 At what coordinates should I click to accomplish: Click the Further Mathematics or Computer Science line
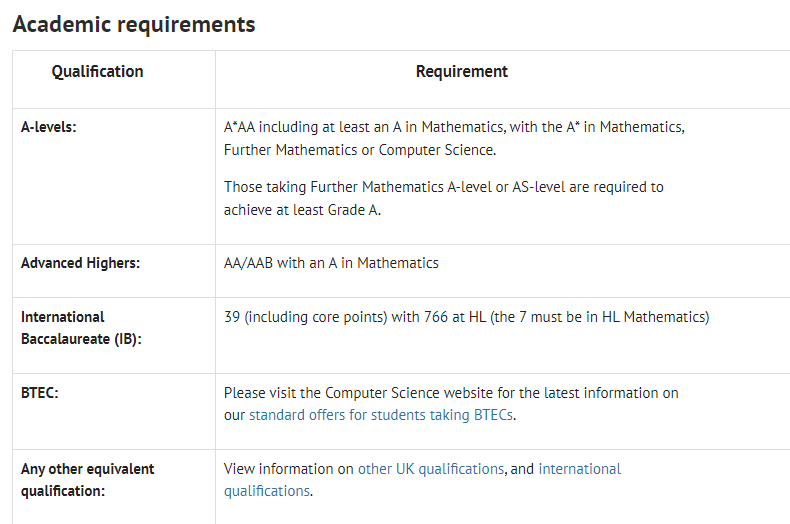(360, 150)
